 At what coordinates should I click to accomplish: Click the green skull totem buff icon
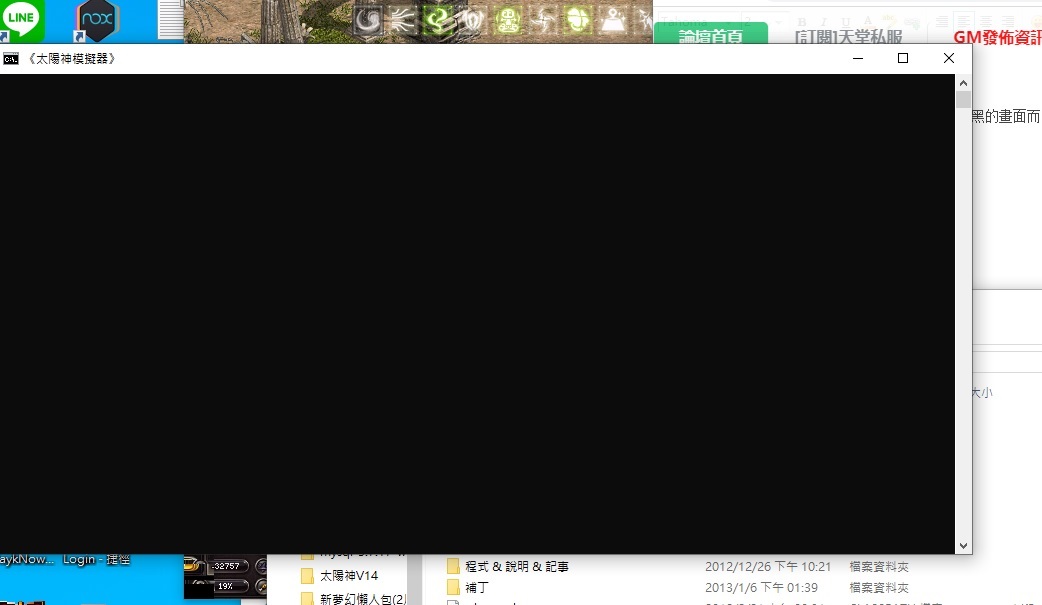[508, 20]
